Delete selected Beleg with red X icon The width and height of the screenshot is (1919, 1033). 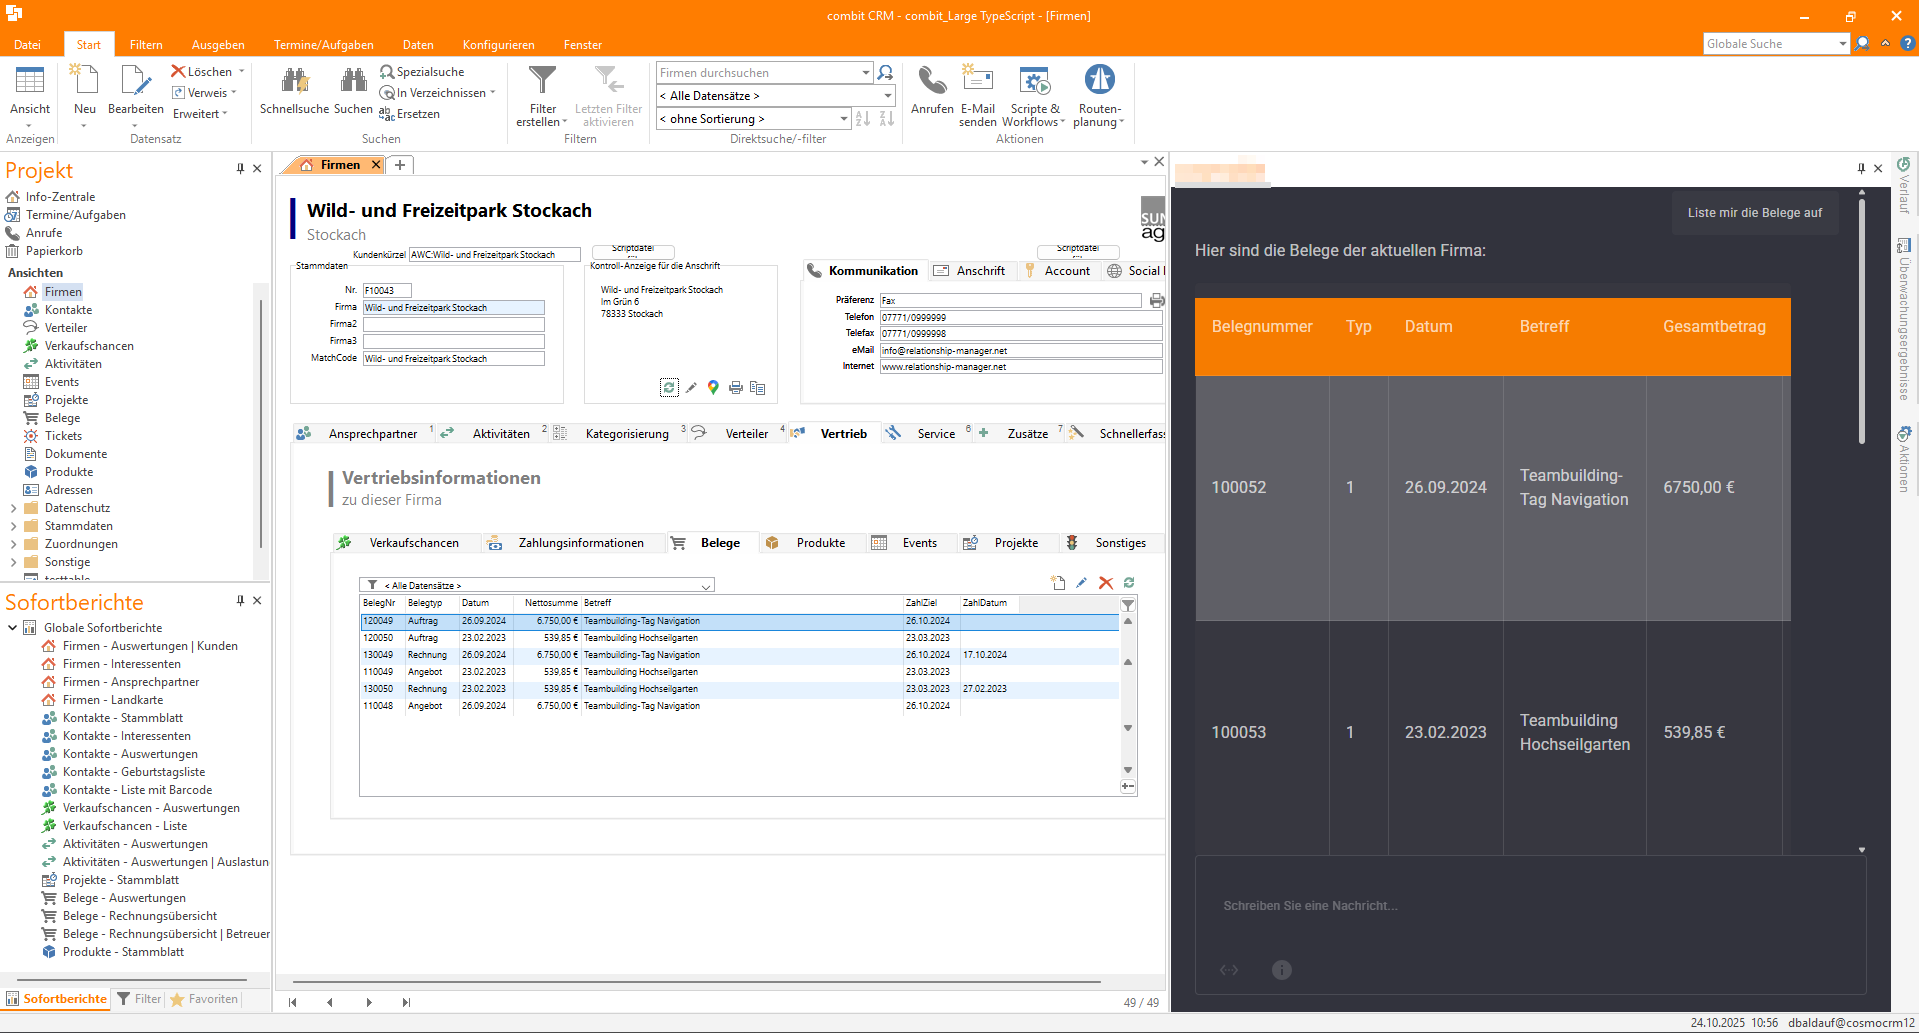[x=1106, y=583]
